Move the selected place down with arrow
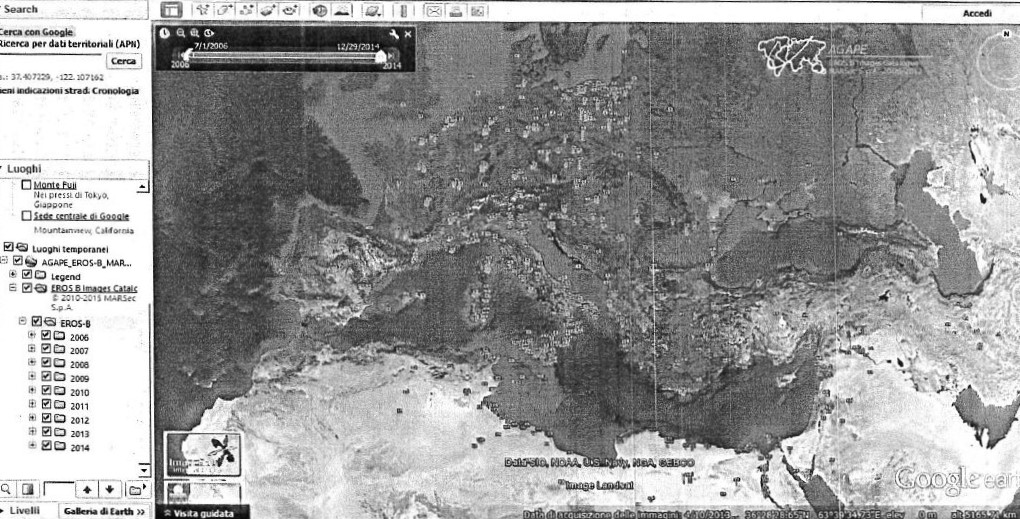This screenshot has width=1020, height=519. click(109, 489)
